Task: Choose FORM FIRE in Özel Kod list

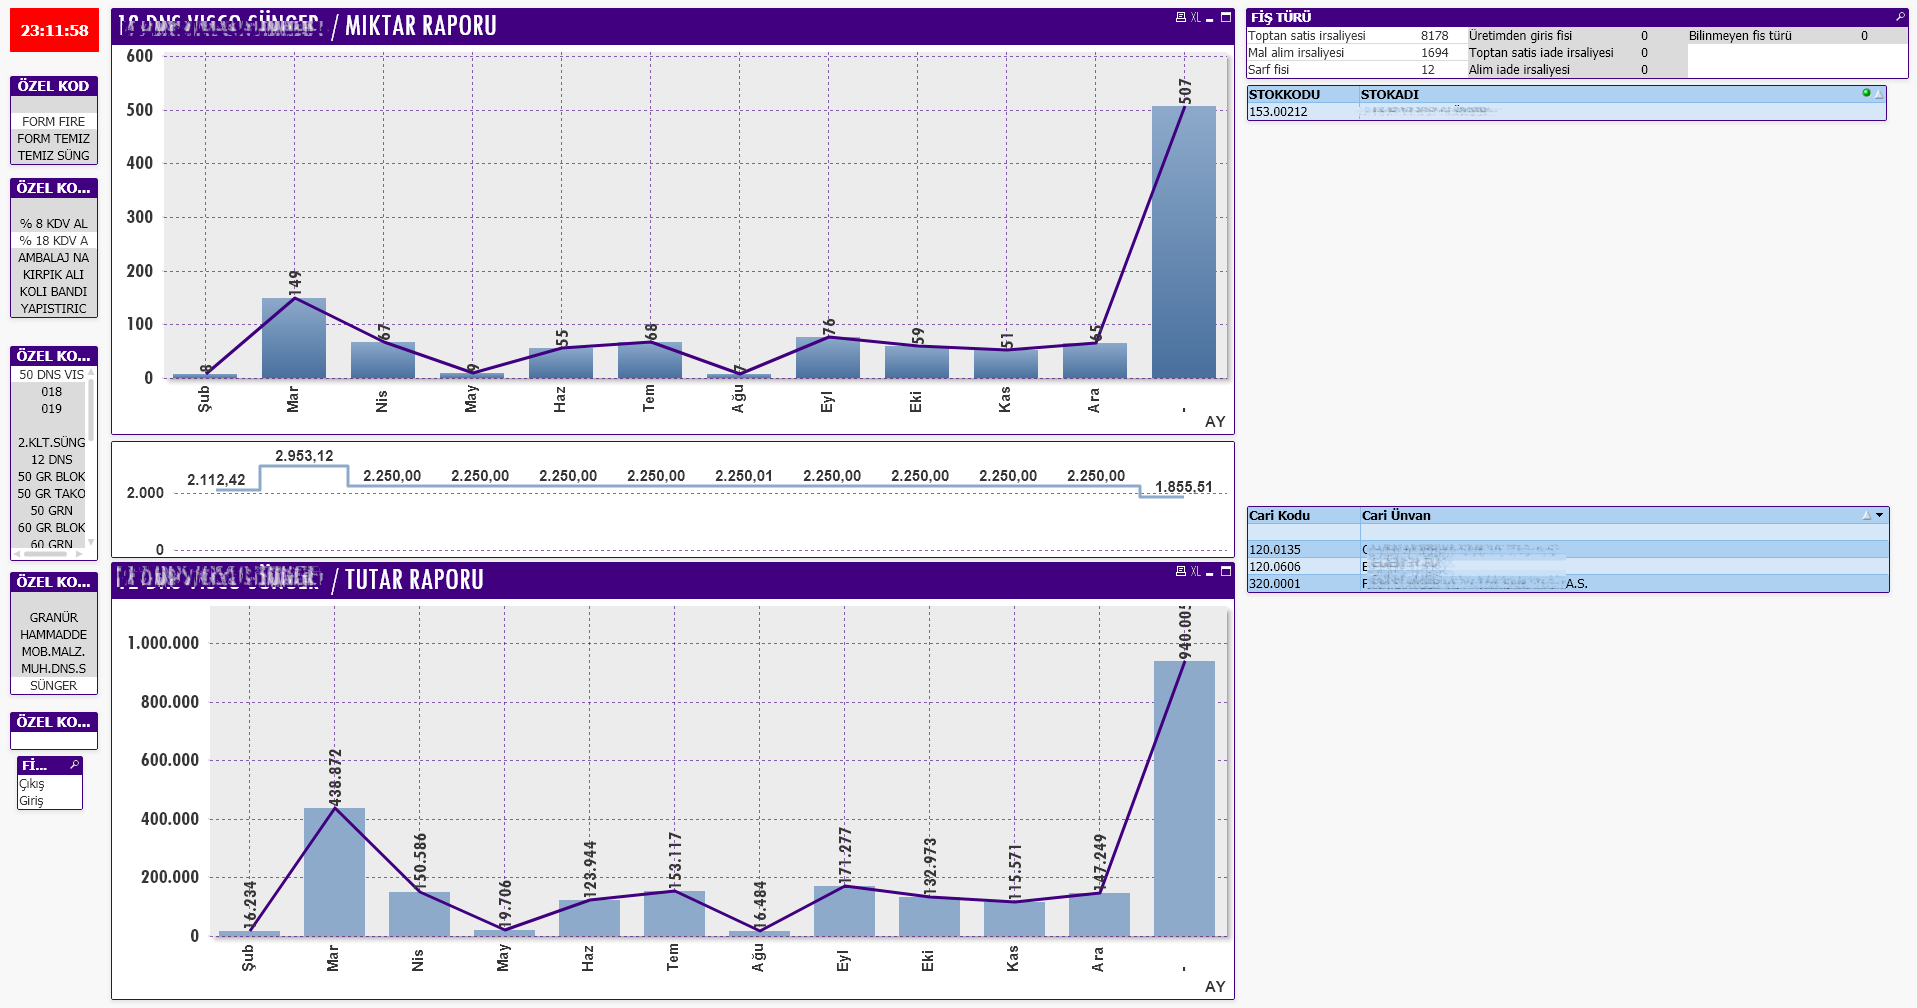Action: [x=54, y=122]
